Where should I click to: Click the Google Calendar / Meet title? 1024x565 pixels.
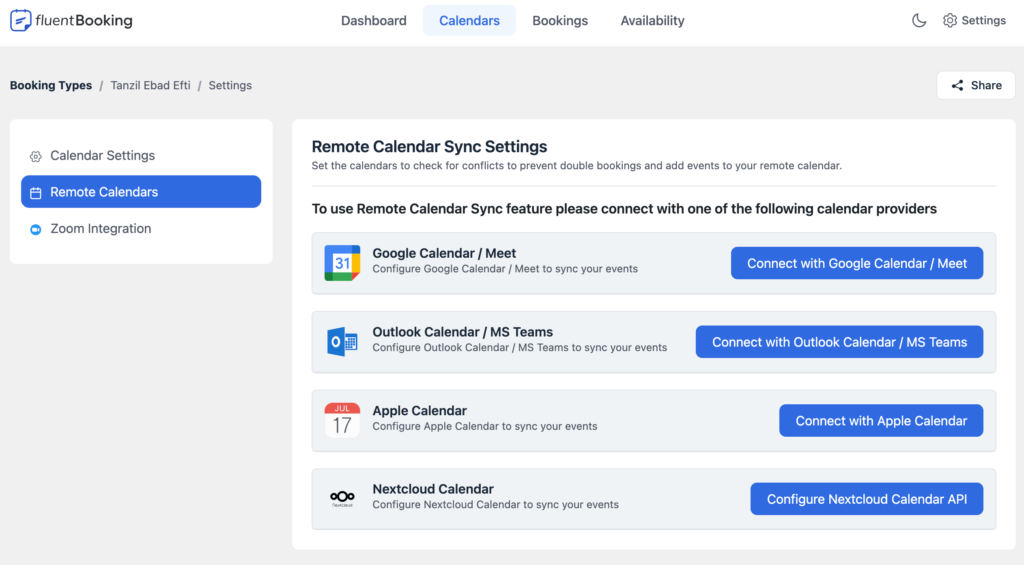[x=444, y=253]
